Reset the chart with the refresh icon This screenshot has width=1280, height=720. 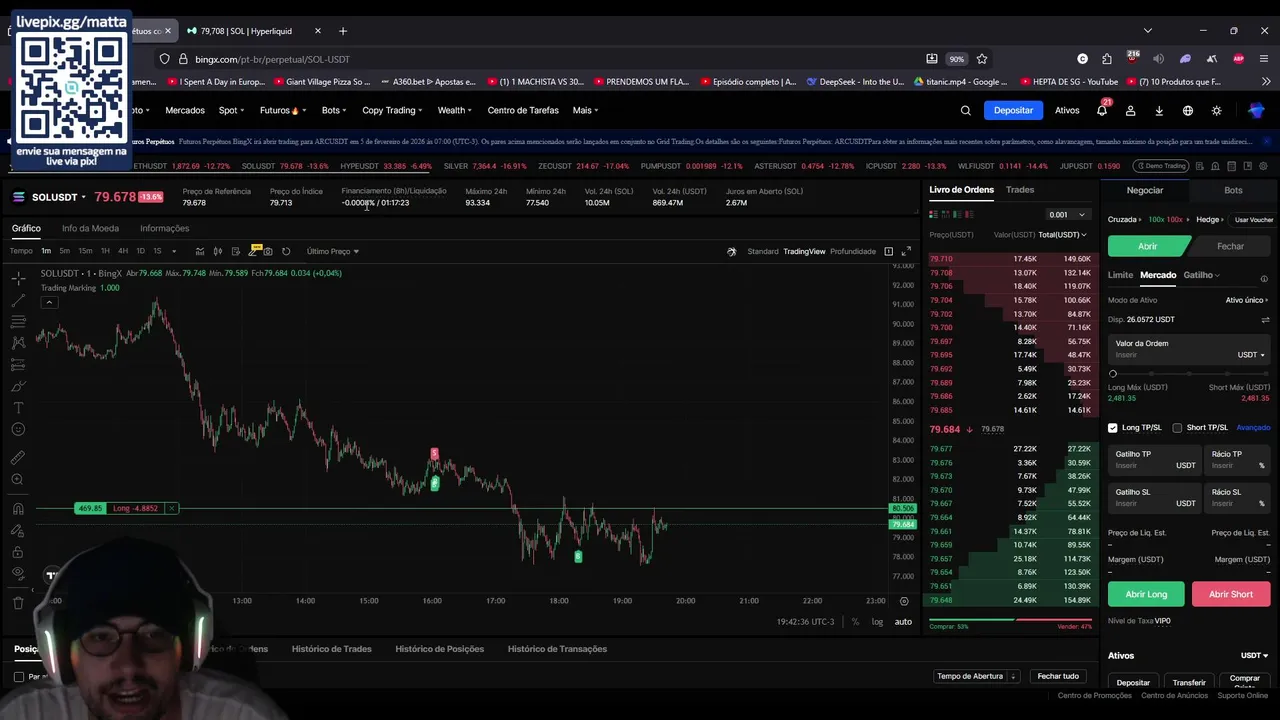point(286,251)
